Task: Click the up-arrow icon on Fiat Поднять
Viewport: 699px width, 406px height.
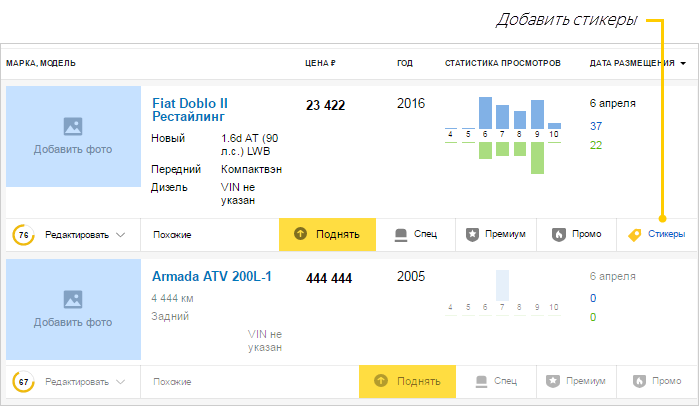Action: (300, 234)
